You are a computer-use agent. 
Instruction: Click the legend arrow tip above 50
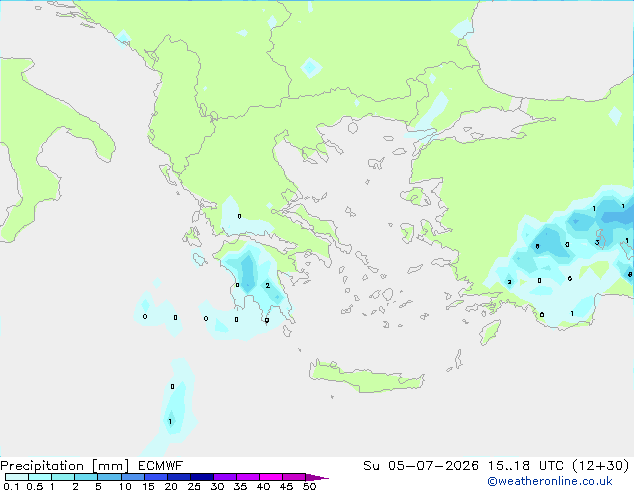point(317,477)
